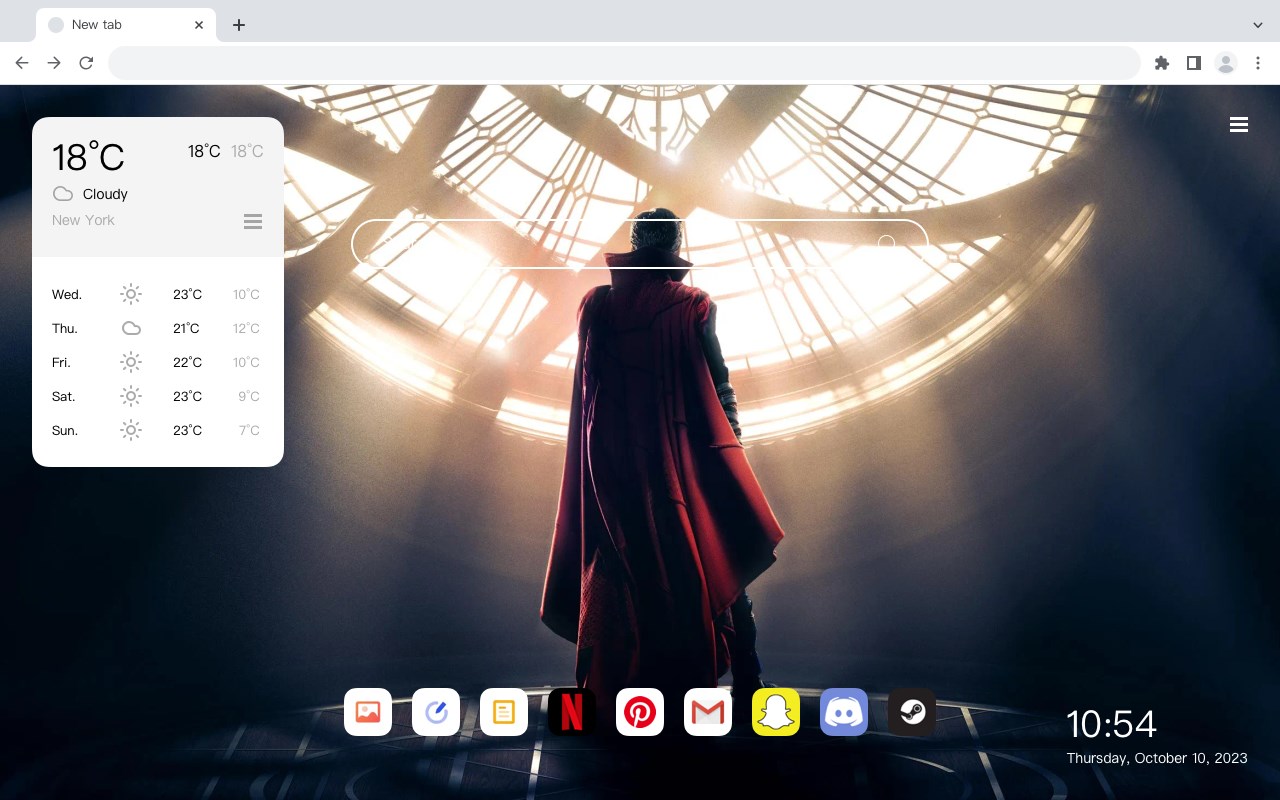Select the Fri. forecast row label
The image size is (1280, 800).
[61, 362]
